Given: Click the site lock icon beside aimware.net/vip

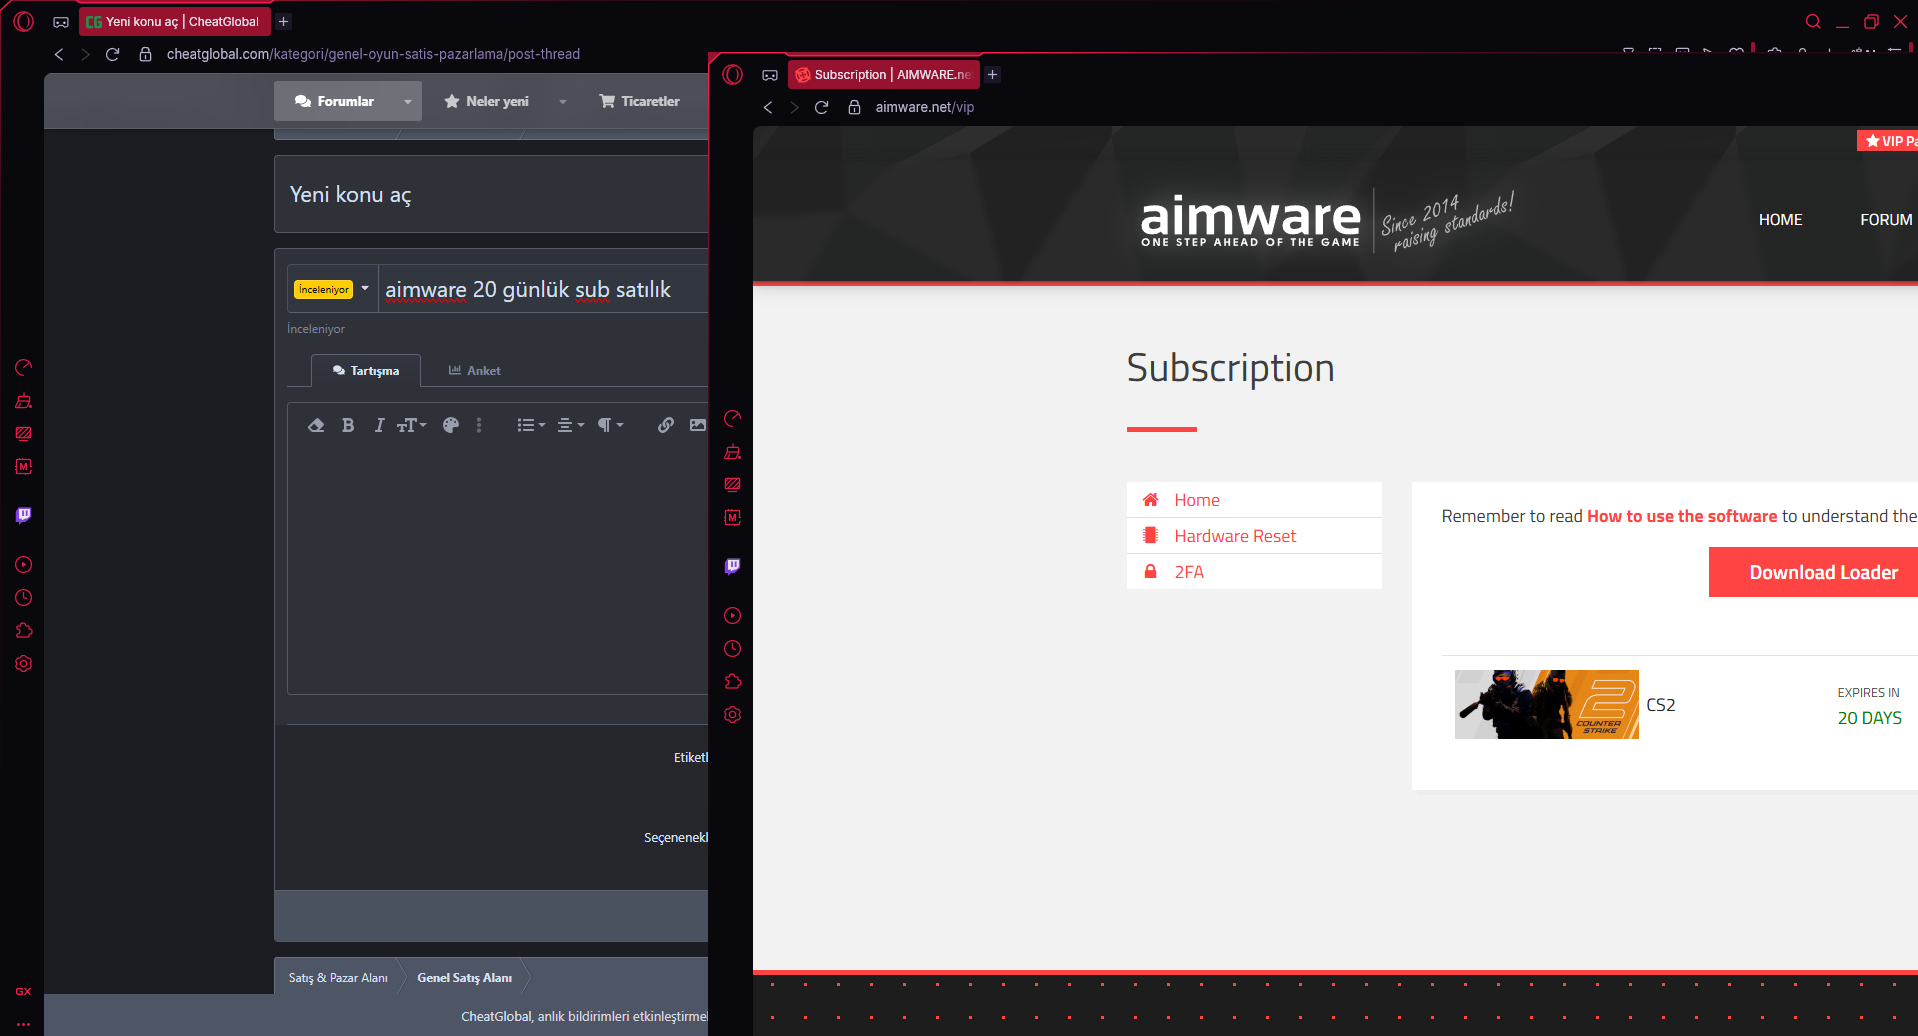Looking at the screenshot, I should [x=854, y=107].
